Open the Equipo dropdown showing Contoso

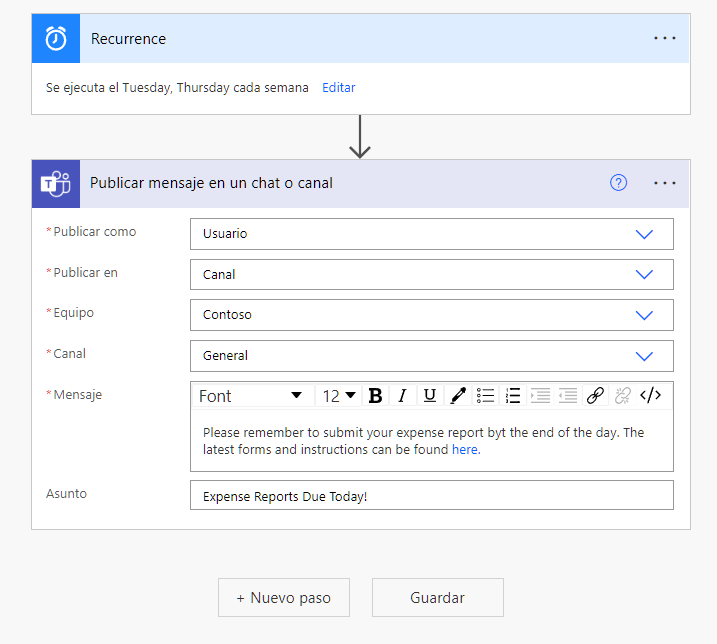coord(432,315)
